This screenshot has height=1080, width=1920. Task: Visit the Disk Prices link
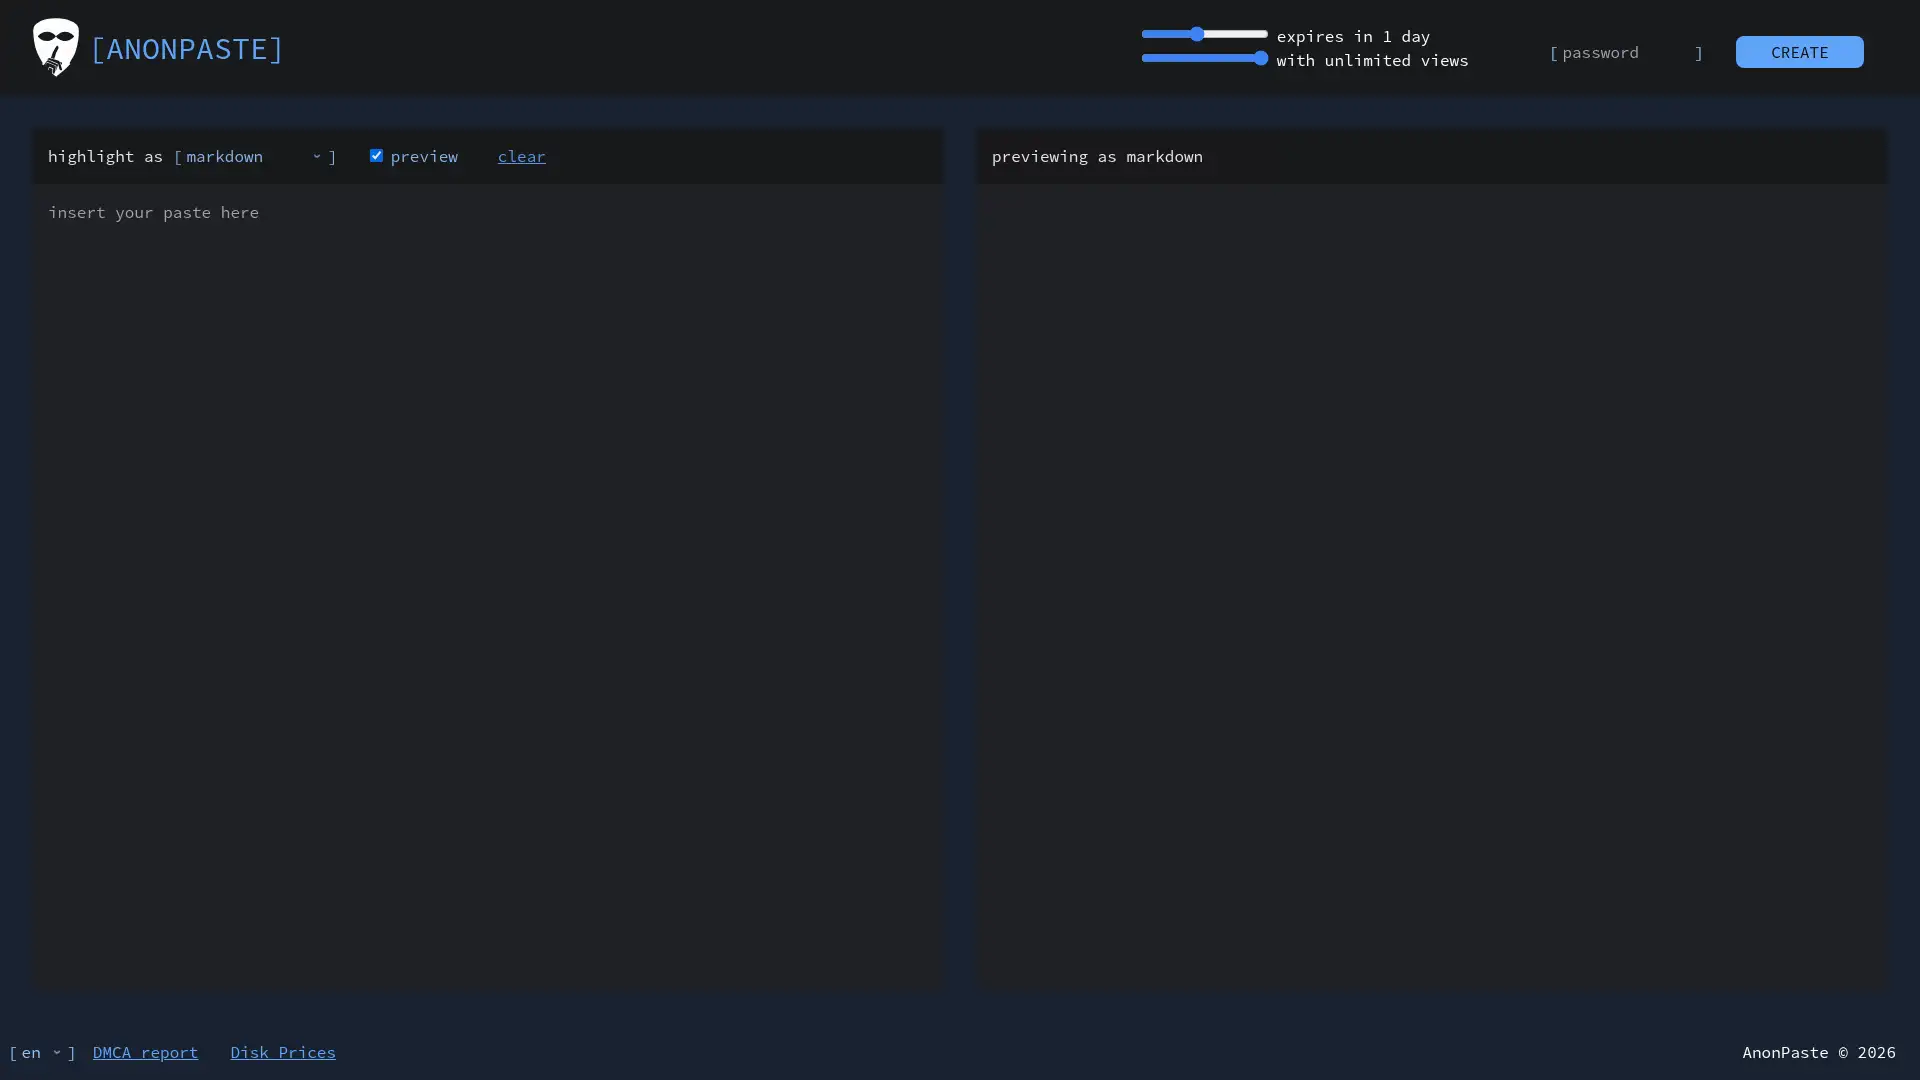point(282,1052)
